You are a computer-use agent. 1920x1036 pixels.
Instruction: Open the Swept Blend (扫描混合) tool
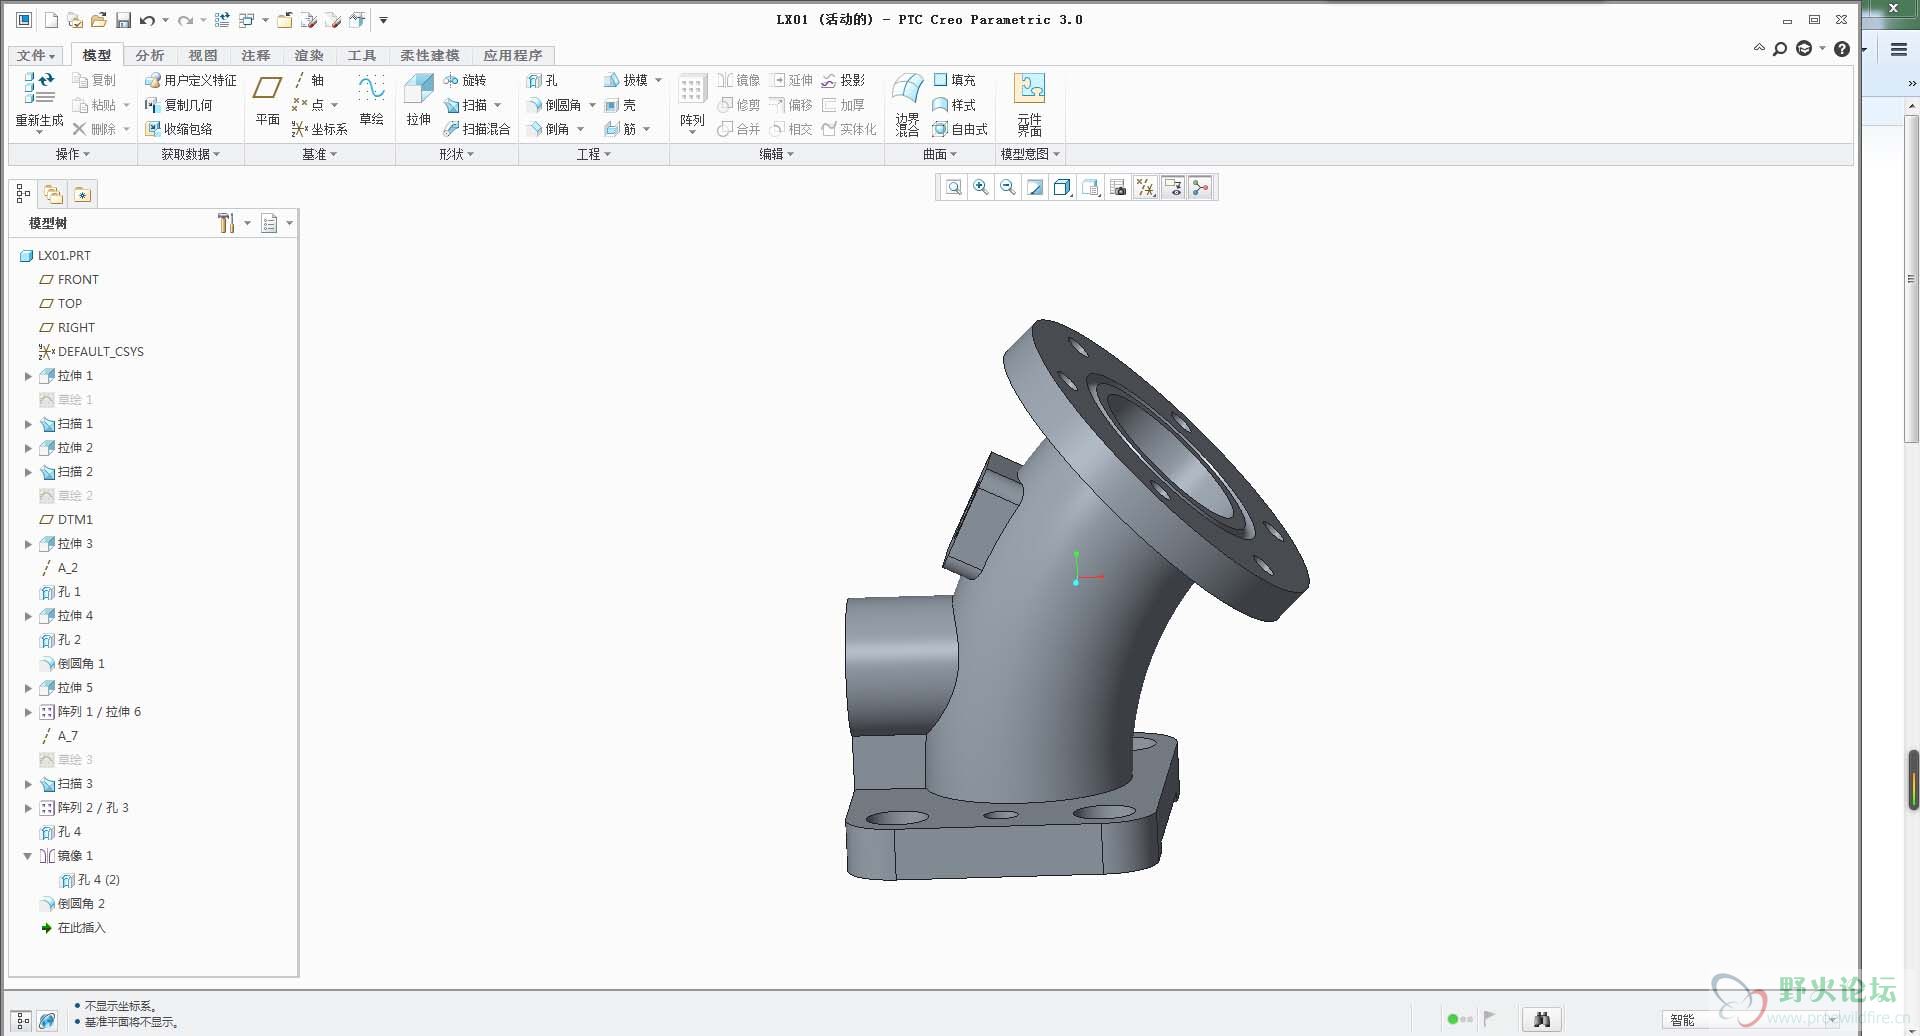(477, 129)
